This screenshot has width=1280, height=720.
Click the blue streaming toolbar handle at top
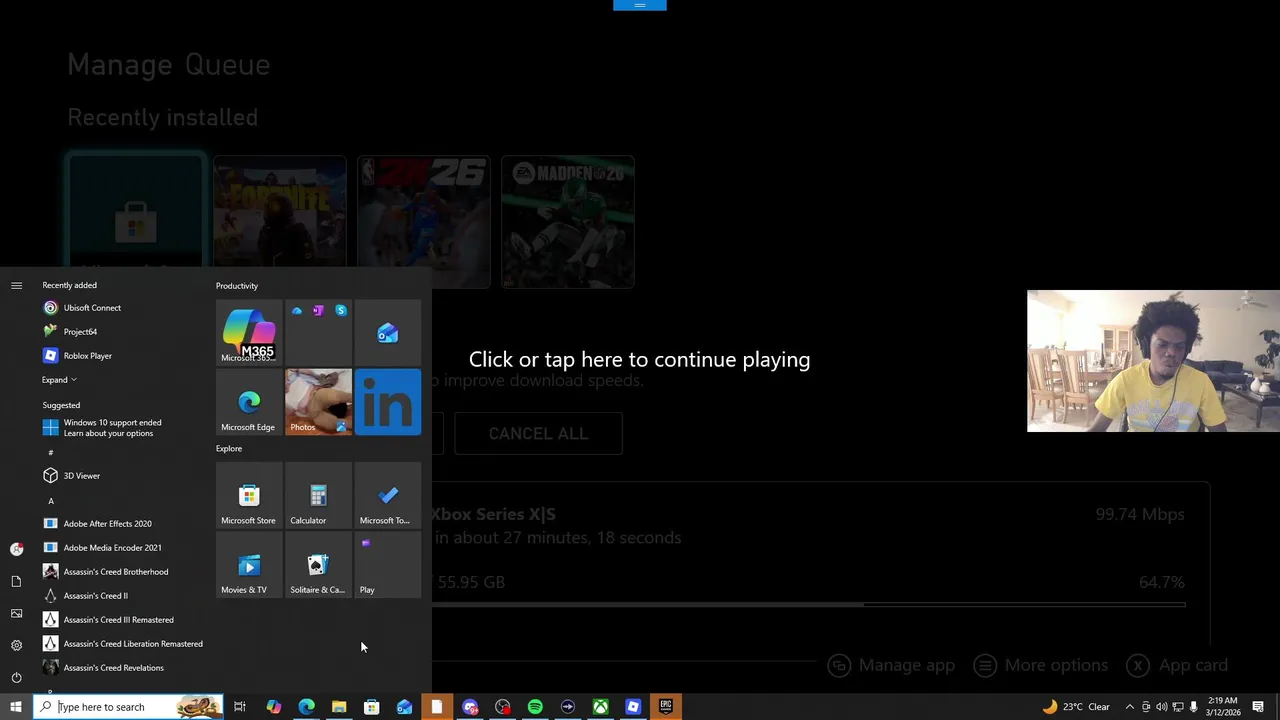click(640, 5)
